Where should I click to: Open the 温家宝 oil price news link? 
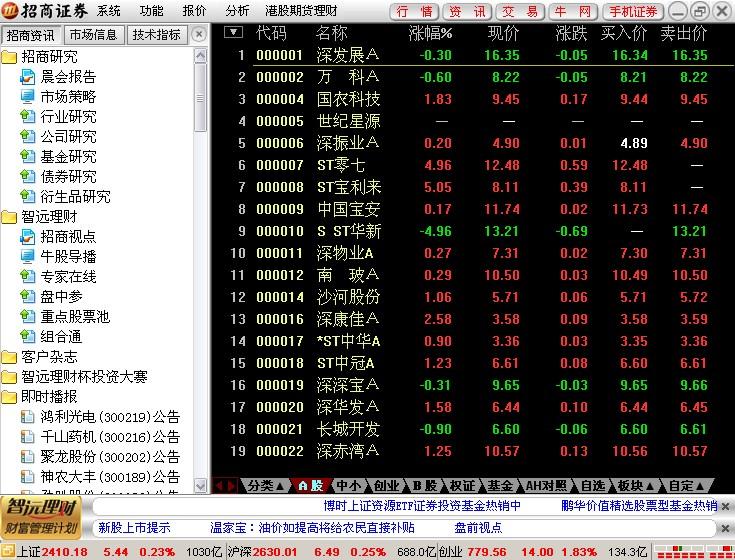click(312, 528)
